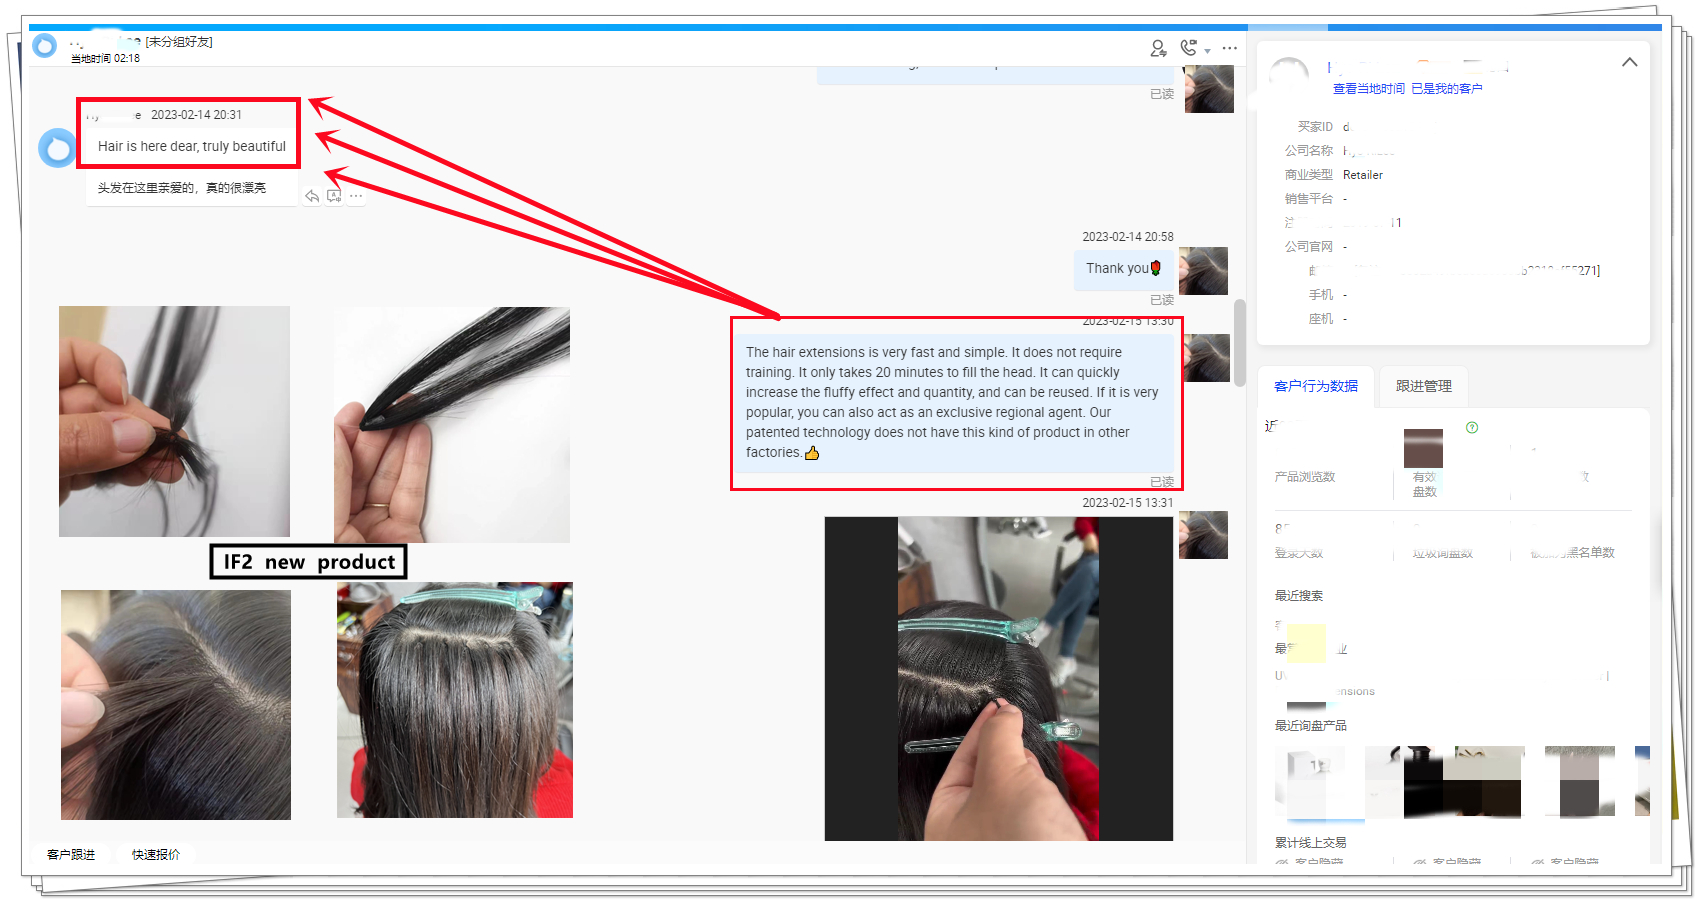Open the more options menu in chat header
This screenshot has height=901, width=1703.
1229,48
